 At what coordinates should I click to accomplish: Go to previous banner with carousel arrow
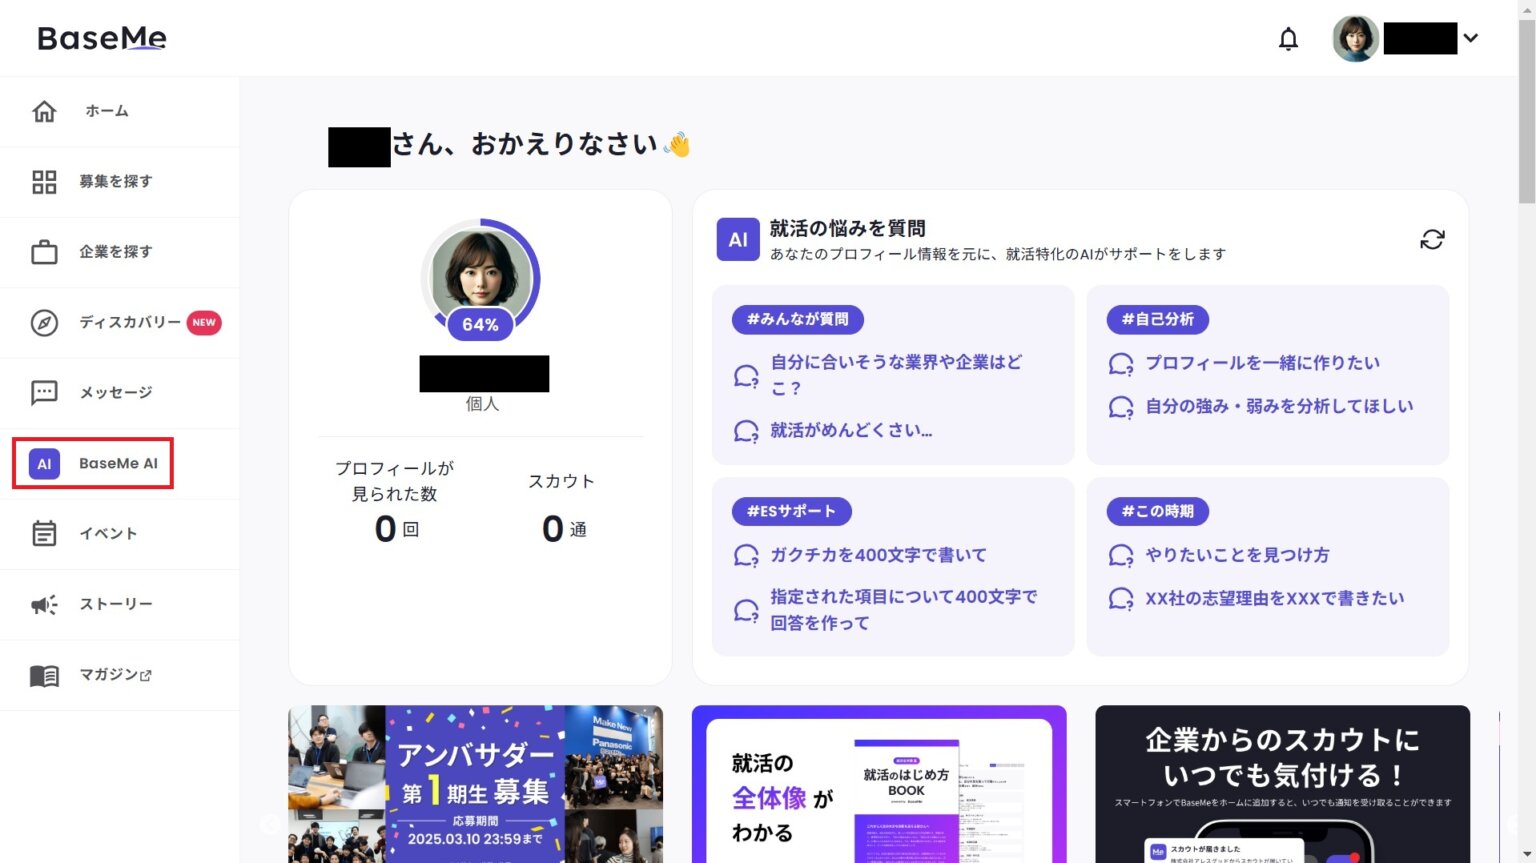click(269, 824)
